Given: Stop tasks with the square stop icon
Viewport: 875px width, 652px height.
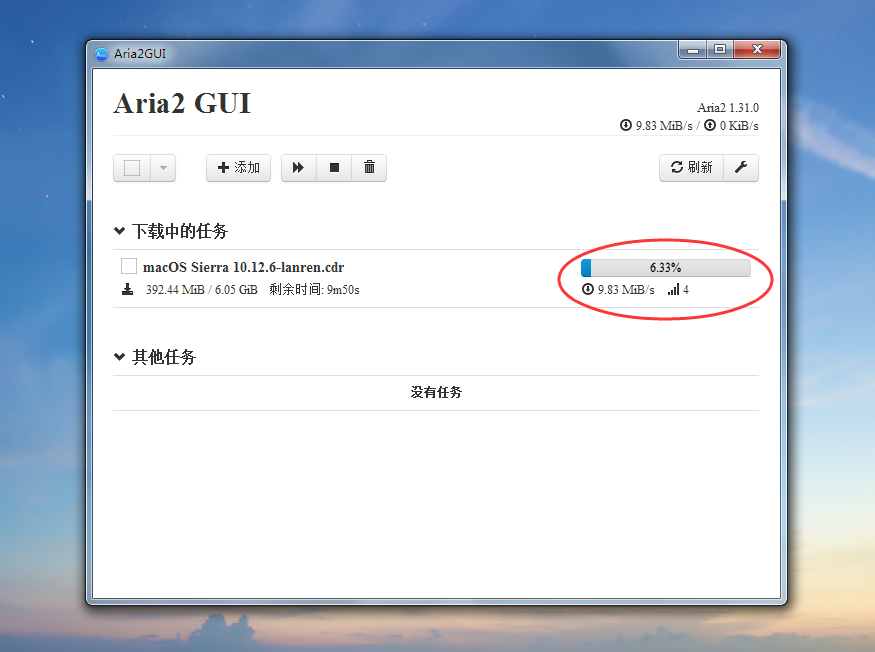Looking at the screenshot, I should [334, 167].
